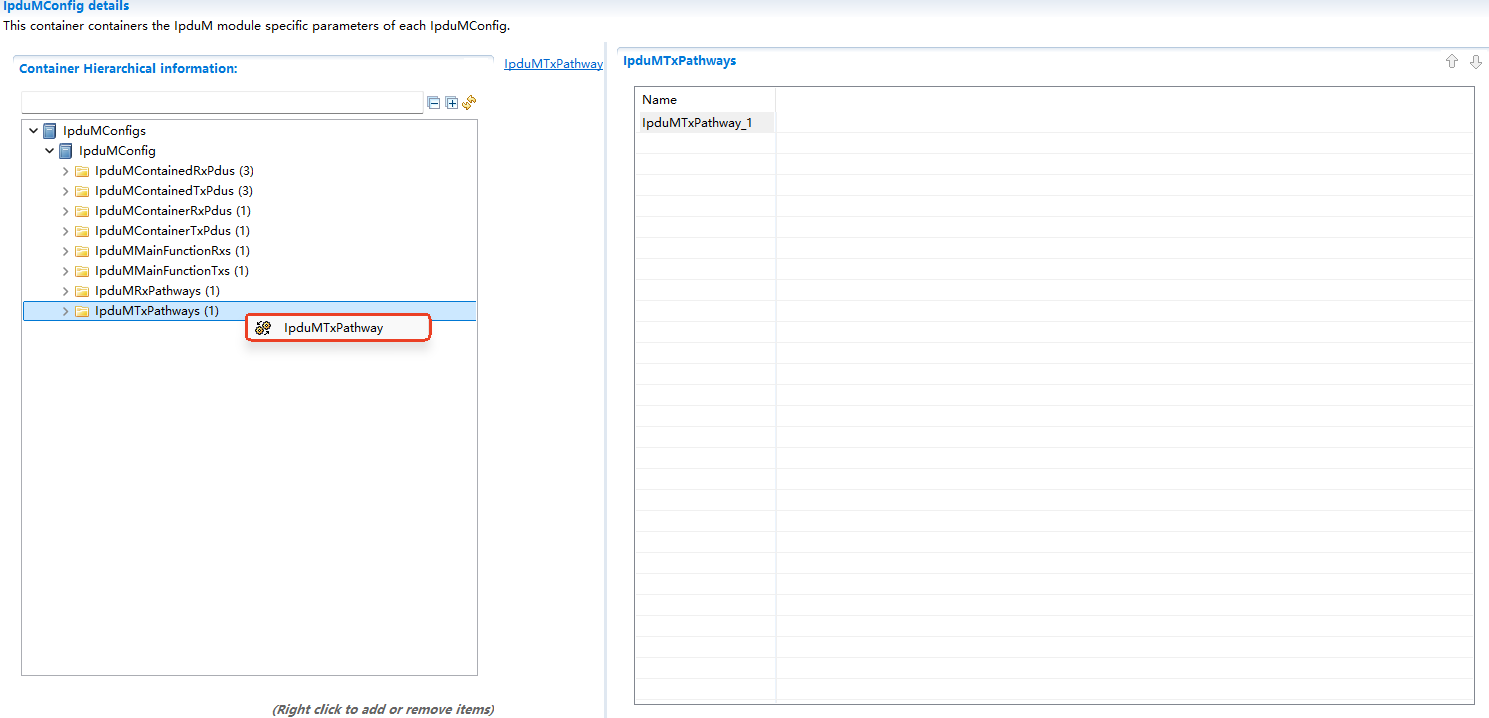Select IpduMContainedTxPdus (3) in tree
The width and height of the screenshot is (1489, 718).
[173, 191]
